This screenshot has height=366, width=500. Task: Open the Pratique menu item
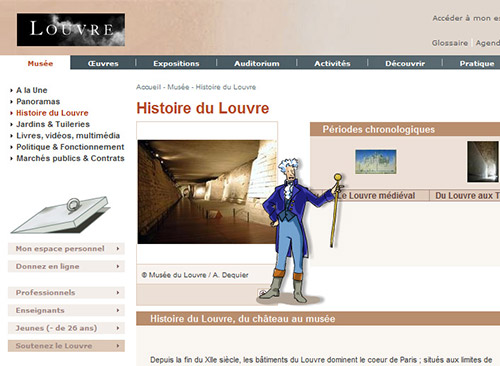point(477,63)
